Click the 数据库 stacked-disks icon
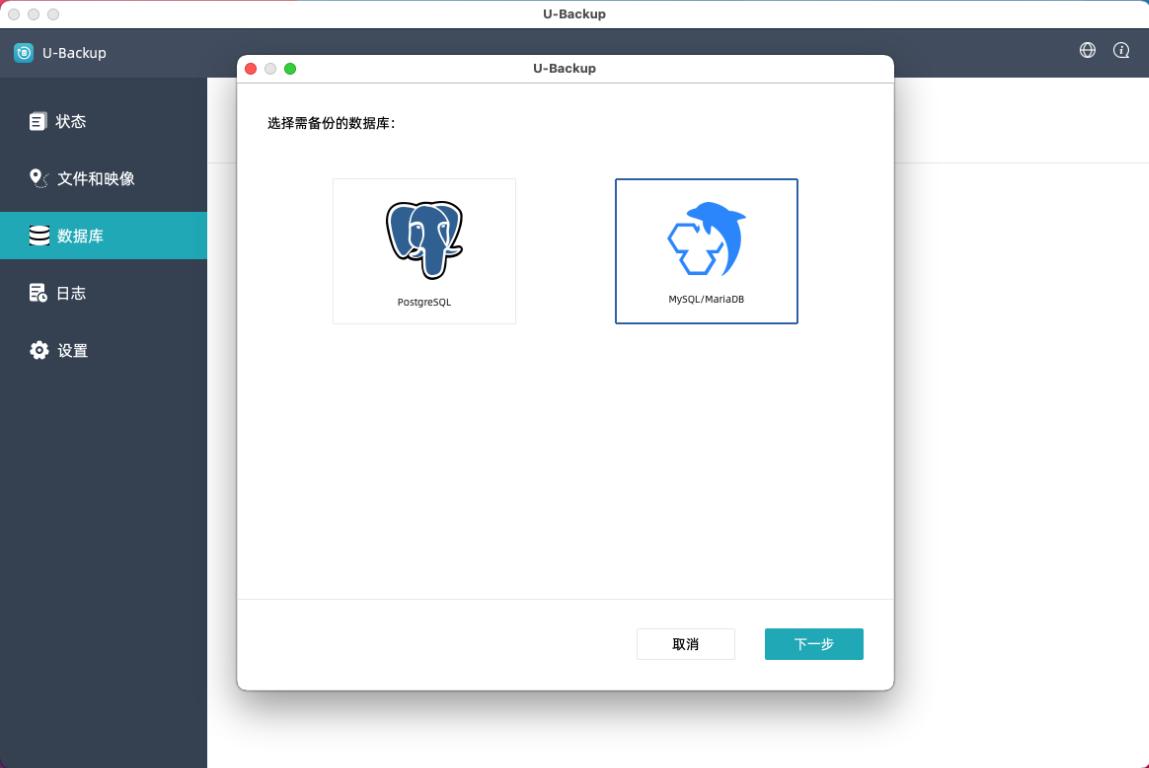Image resolution: width=1149 pixels, height=768 pixels. pyautogui.click(x=39, y=236)
